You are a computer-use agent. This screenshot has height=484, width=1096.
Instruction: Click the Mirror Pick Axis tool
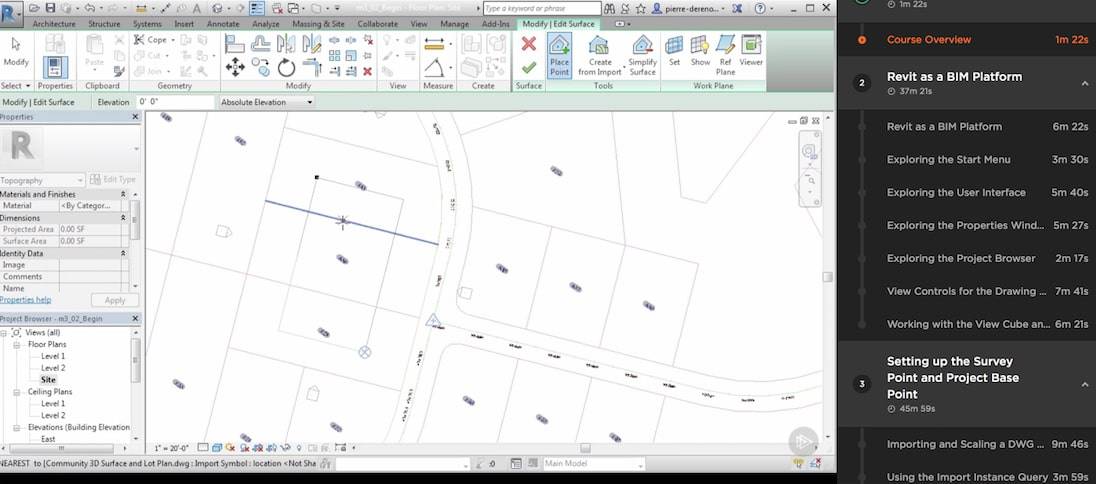point(287,43)
